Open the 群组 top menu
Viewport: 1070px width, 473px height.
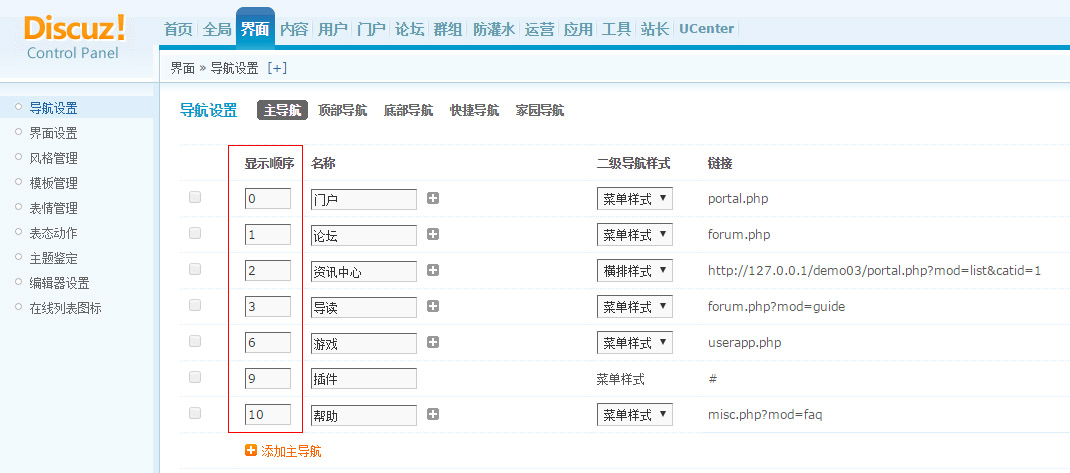pos(448,29)
